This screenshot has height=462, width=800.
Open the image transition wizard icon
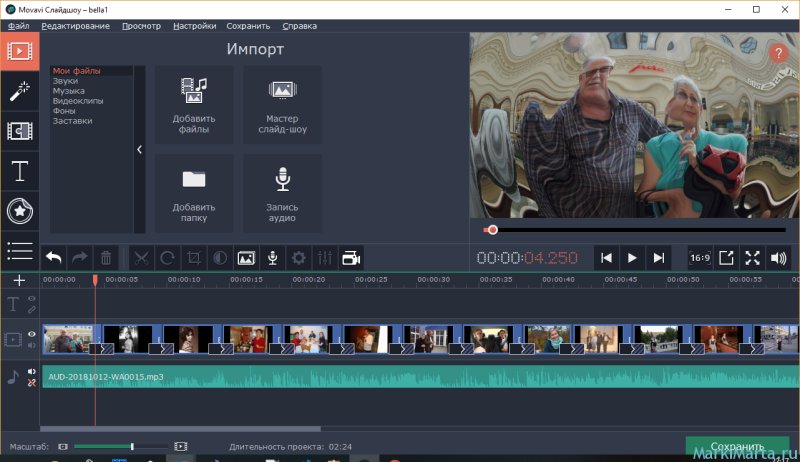click(x=246, y=258)
